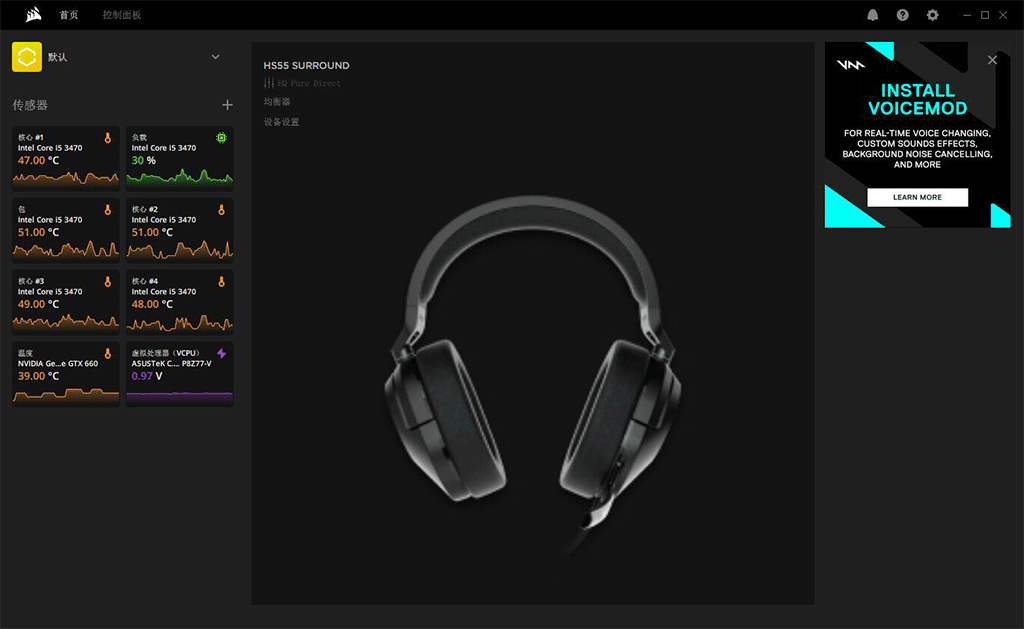1024x629 pixels.
Task: Click the Corsair sails logo
Action: pos(33,14)
